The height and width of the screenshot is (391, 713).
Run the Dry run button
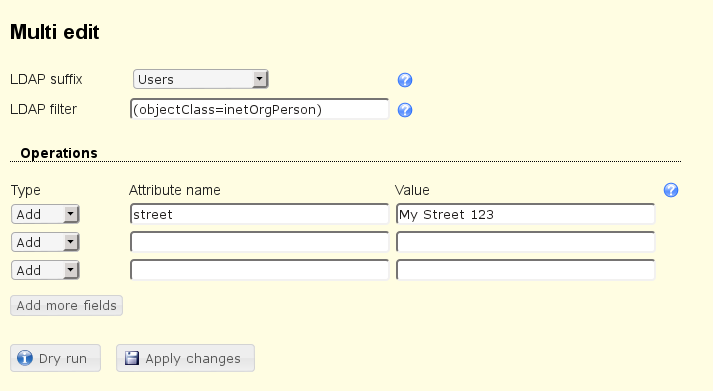pyautogui.click(x=55, y=358)
